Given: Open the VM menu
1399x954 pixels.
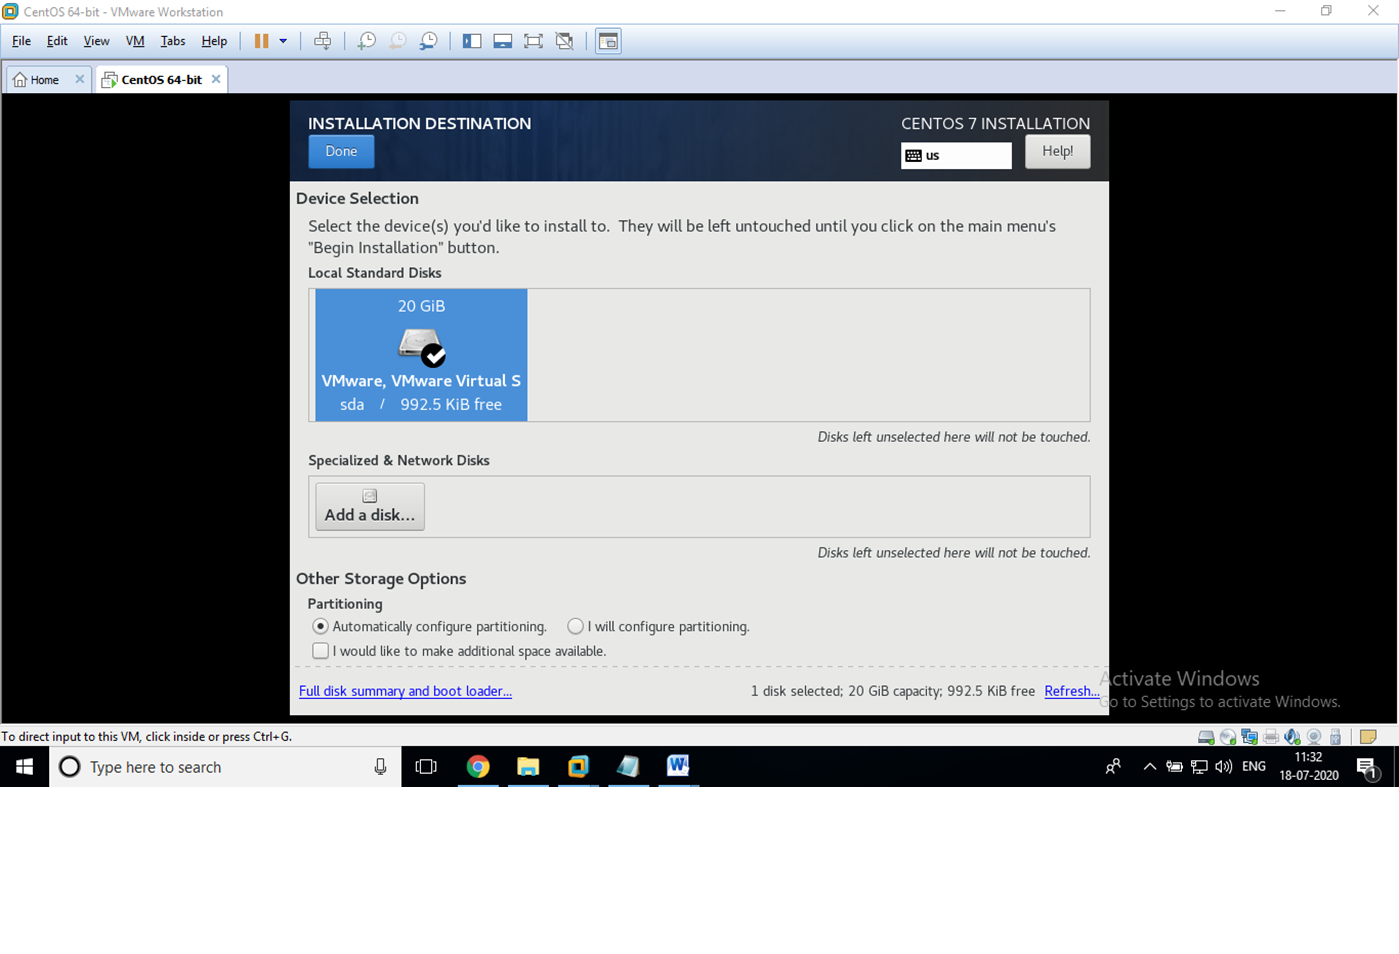Looking at the screenshot, I should pyautogui.click(x=134, y=41).
